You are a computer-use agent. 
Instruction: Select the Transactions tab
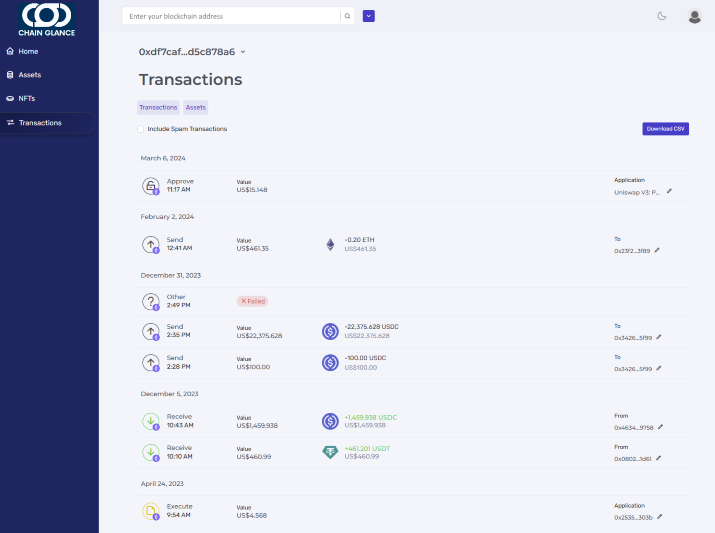[158, 107]
